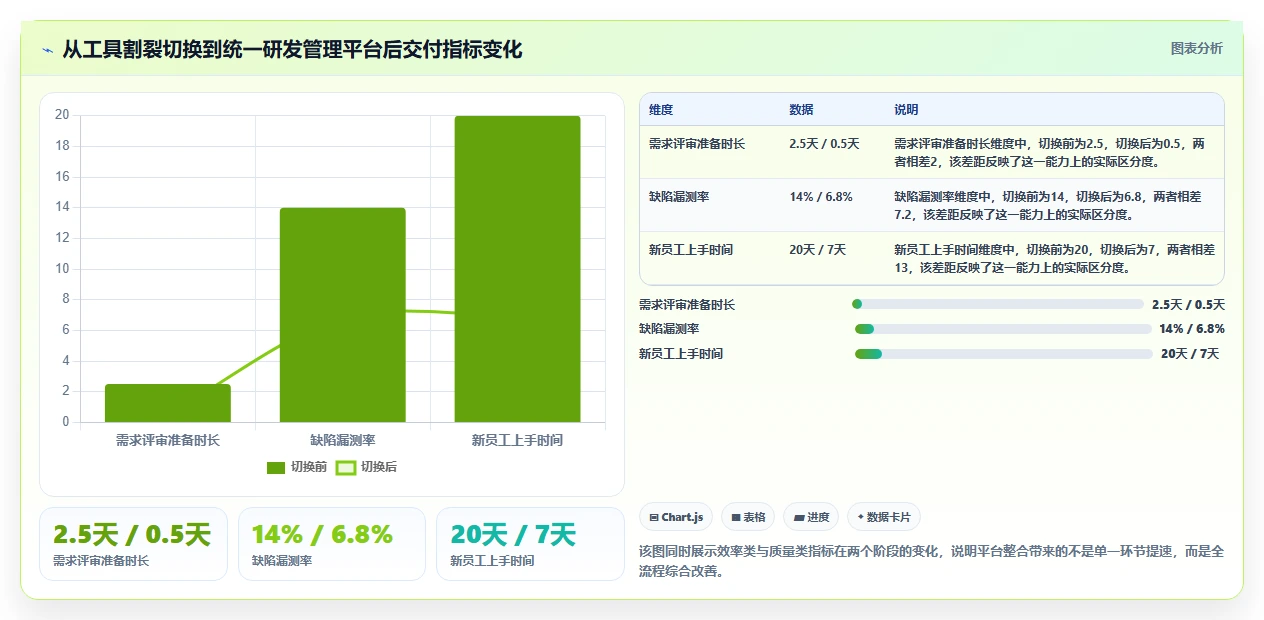This screenshot has height=620, width=1264.
Task: Open the 图表分析 label in header
Action: pyautogui.click(x=1196, y=48)
